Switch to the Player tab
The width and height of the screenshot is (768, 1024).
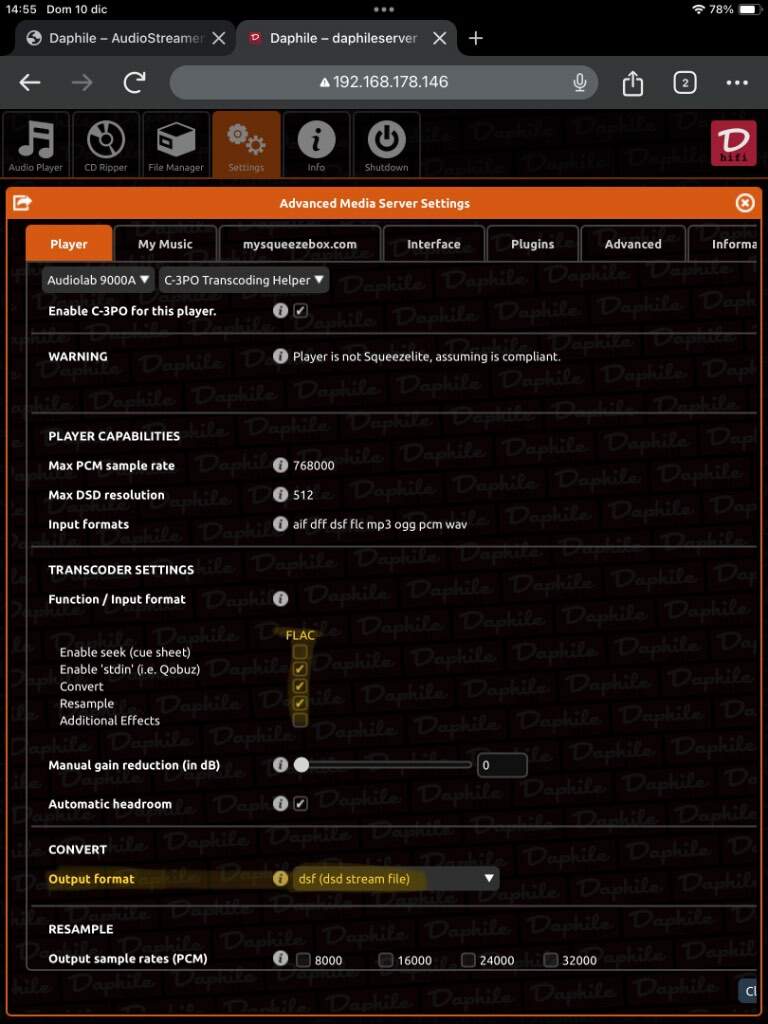[69, 244]
